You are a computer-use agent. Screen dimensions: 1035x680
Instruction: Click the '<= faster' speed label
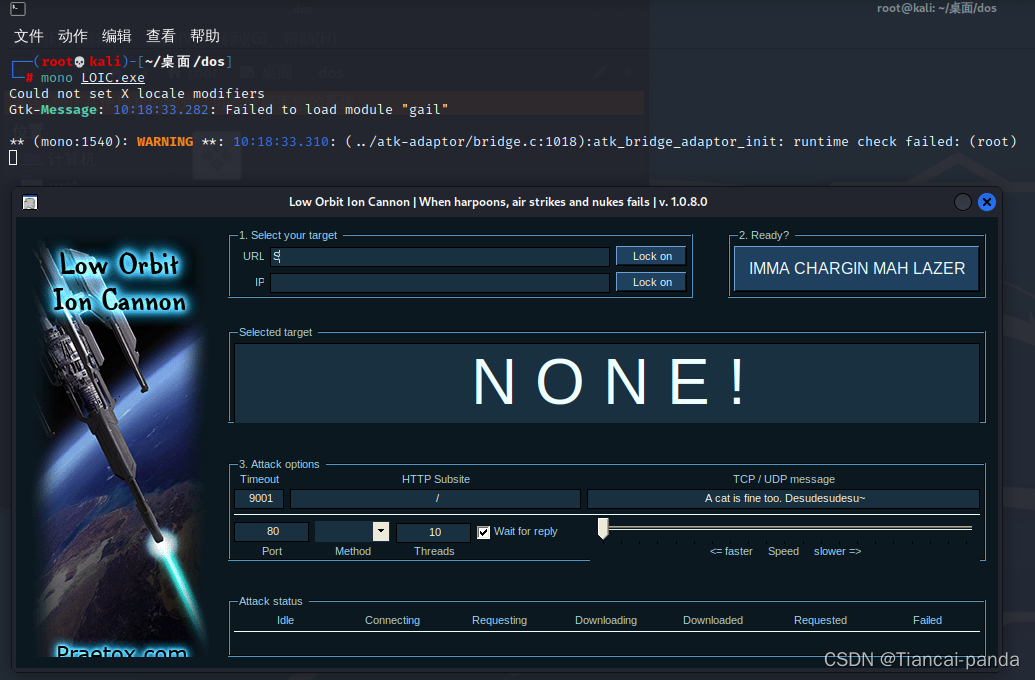pos(731,551)
